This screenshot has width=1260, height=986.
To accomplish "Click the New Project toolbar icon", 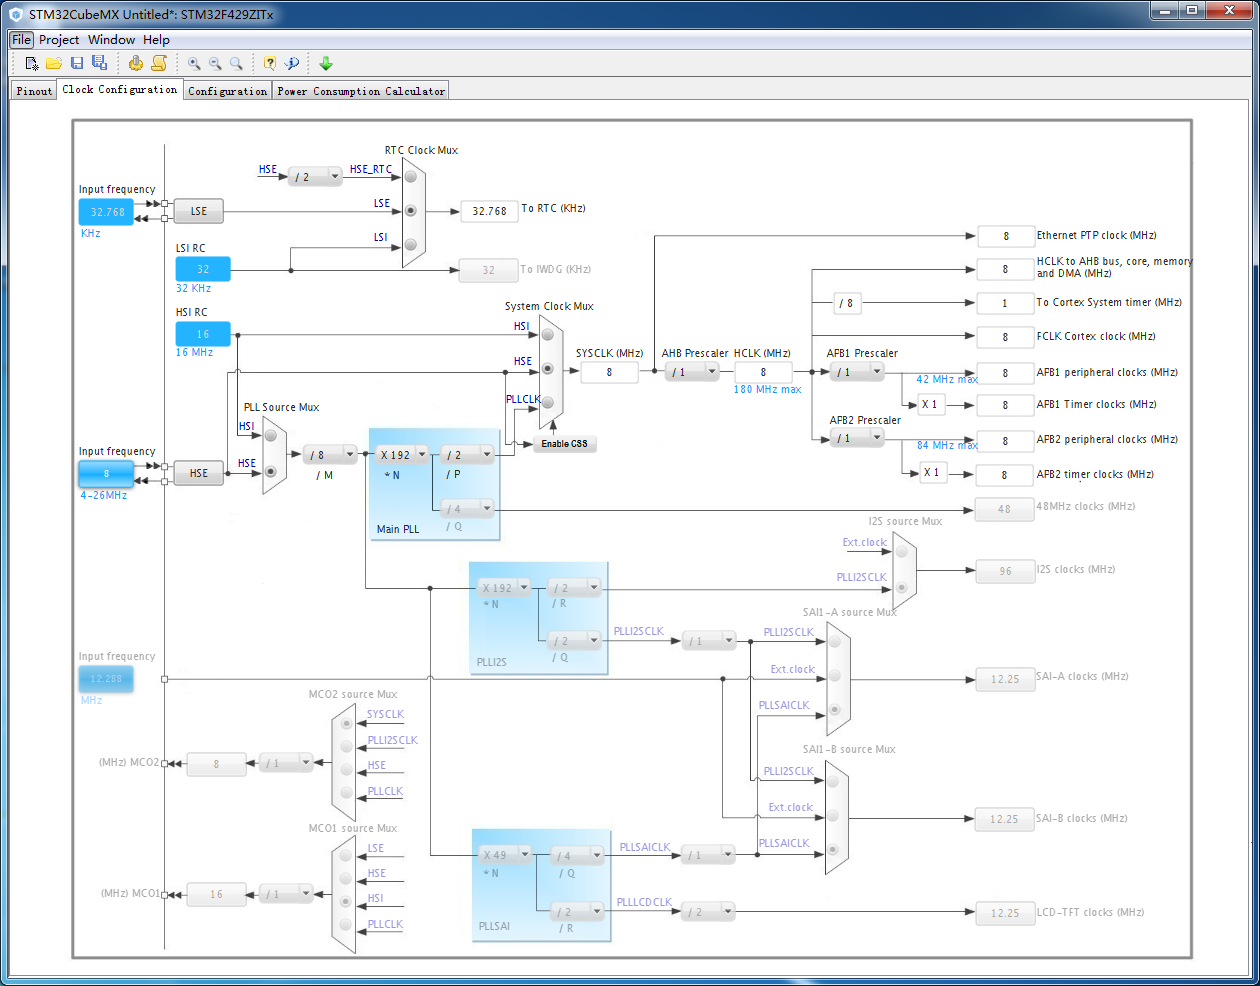I will coord(32,63).
